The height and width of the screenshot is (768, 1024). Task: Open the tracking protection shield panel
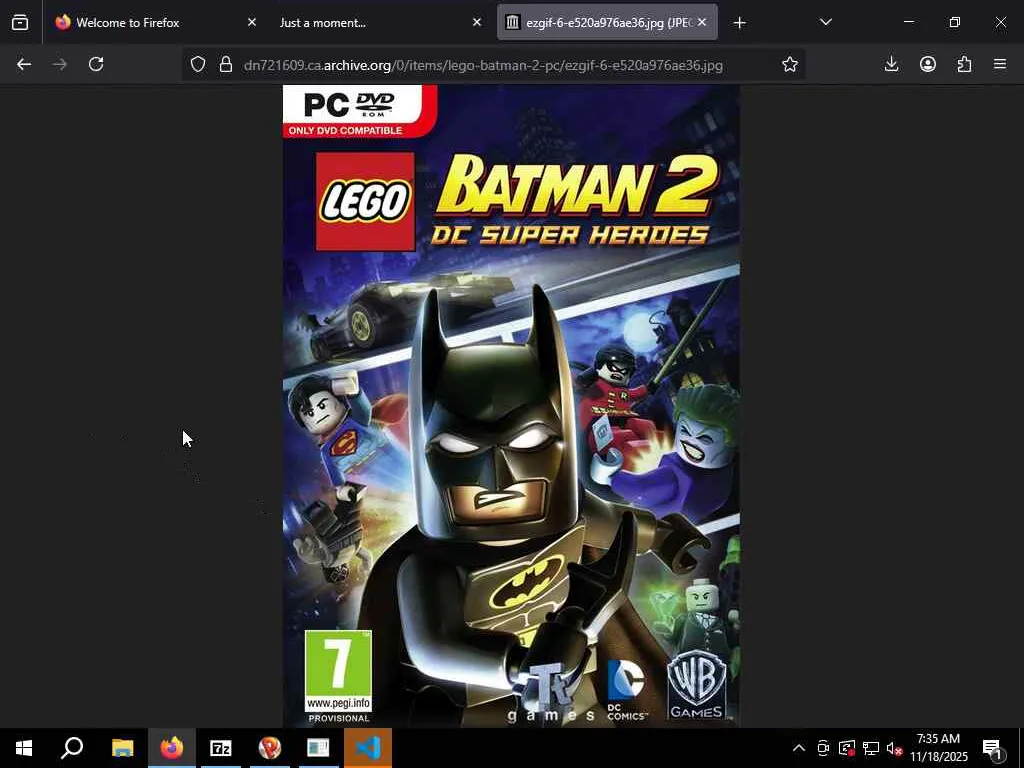coord(198,64)
